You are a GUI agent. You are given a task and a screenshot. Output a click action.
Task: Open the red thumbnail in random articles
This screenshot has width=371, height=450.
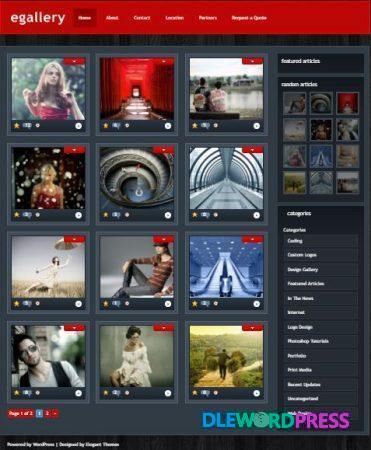(348, 103)
